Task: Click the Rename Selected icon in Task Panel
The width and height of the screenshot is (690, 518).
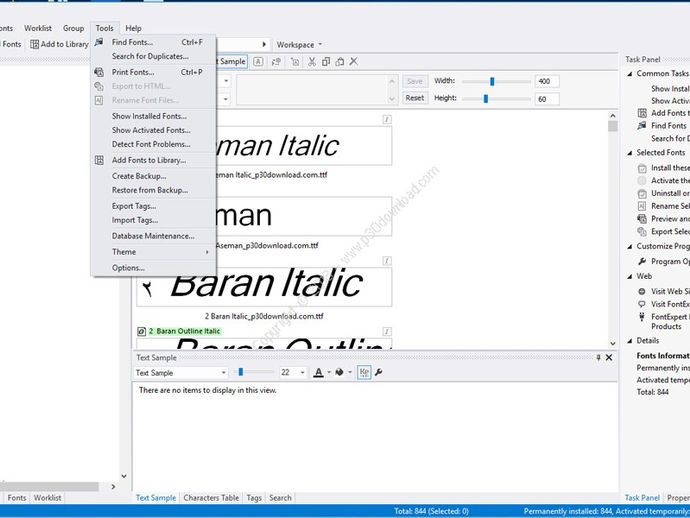Action: coord(642,206)
